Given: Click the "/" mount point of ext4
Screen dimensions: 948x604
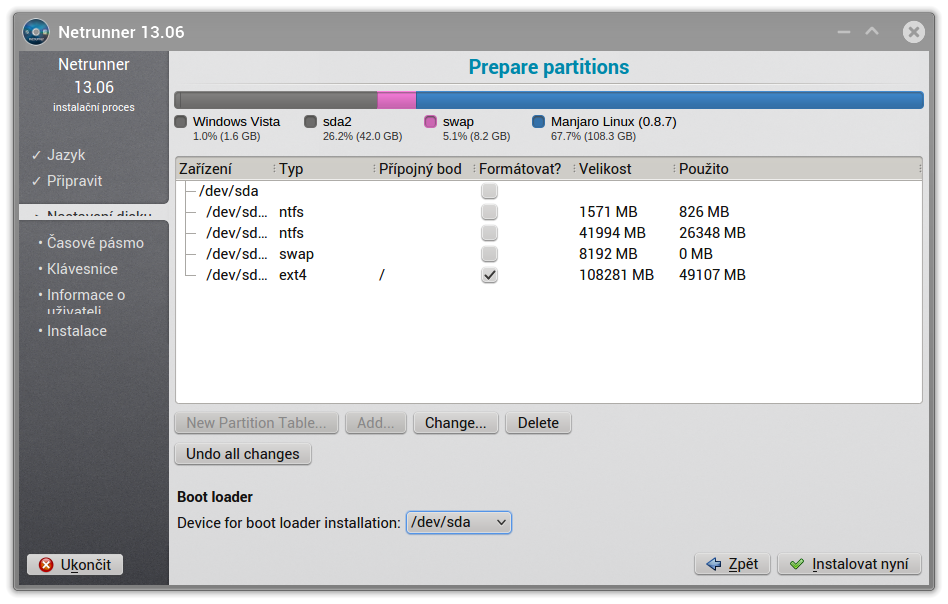Looking at the screenshot, I should coord(381,275).
